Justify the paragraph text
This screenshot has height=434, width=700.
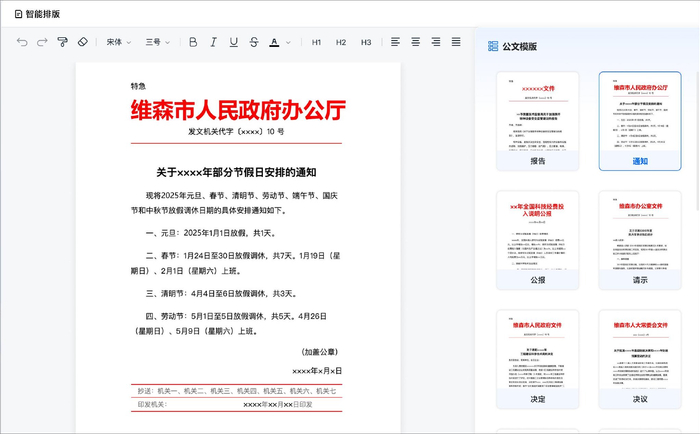[x=456, y=42]
